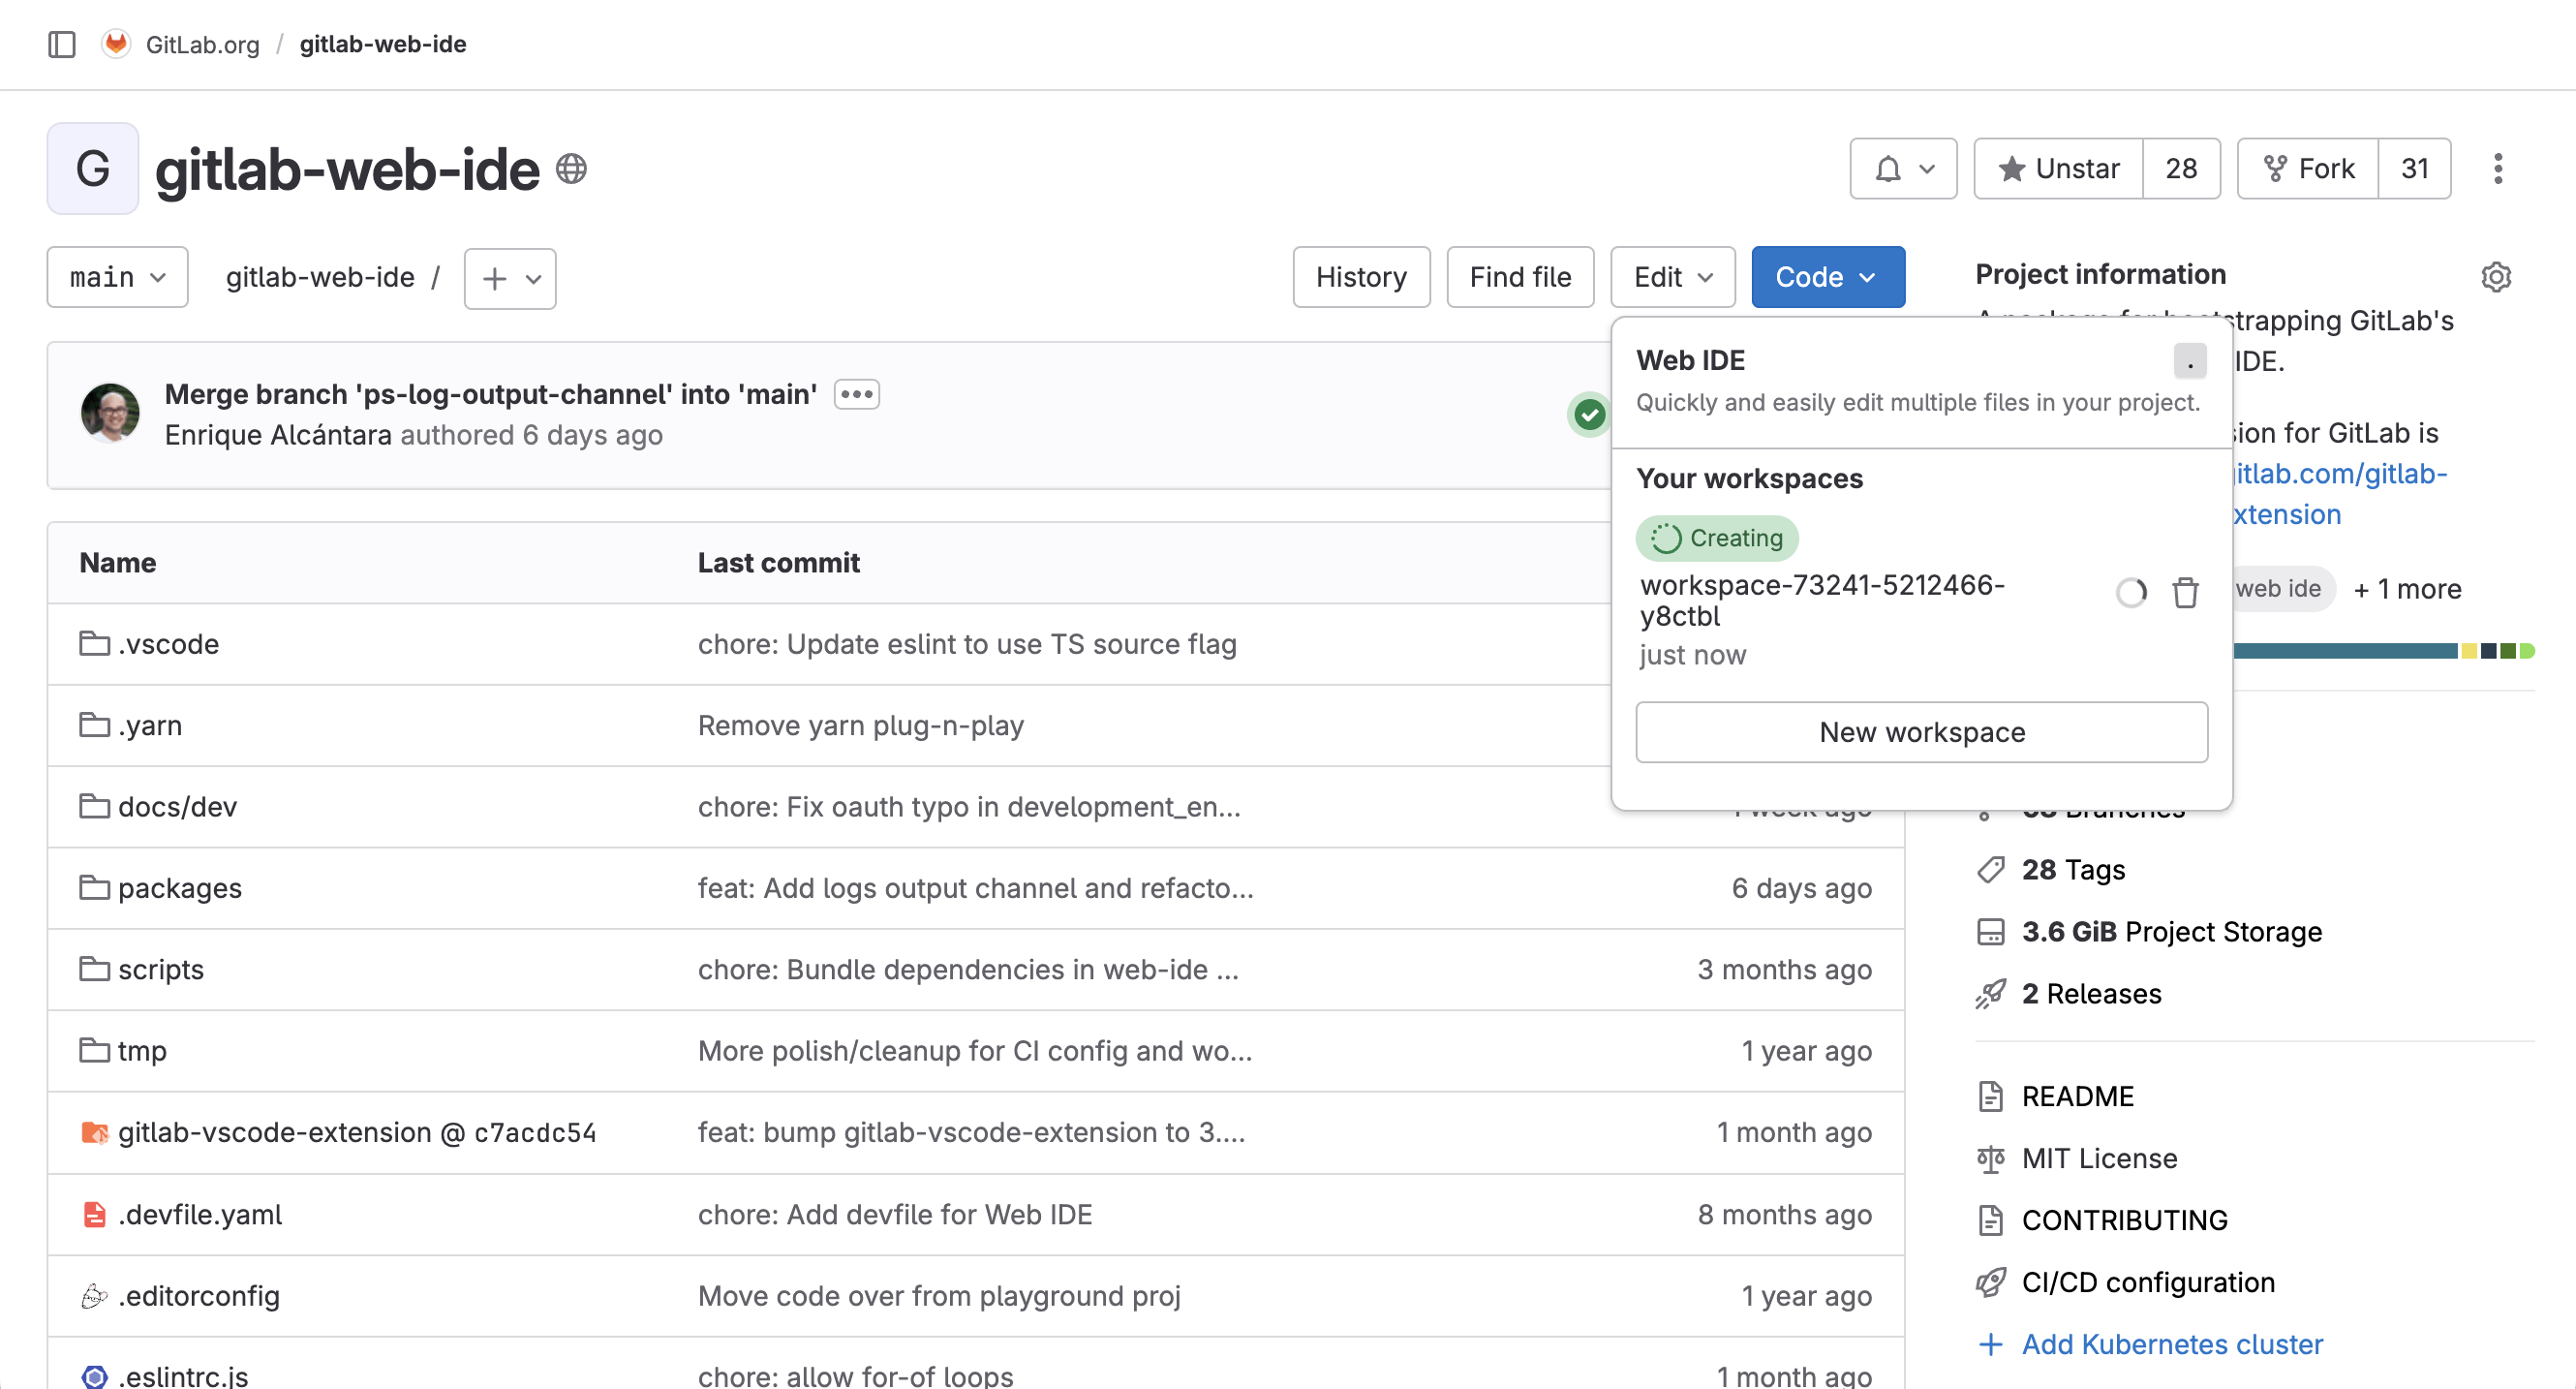Expand the Code button dropdown

tap(1827, 275)
